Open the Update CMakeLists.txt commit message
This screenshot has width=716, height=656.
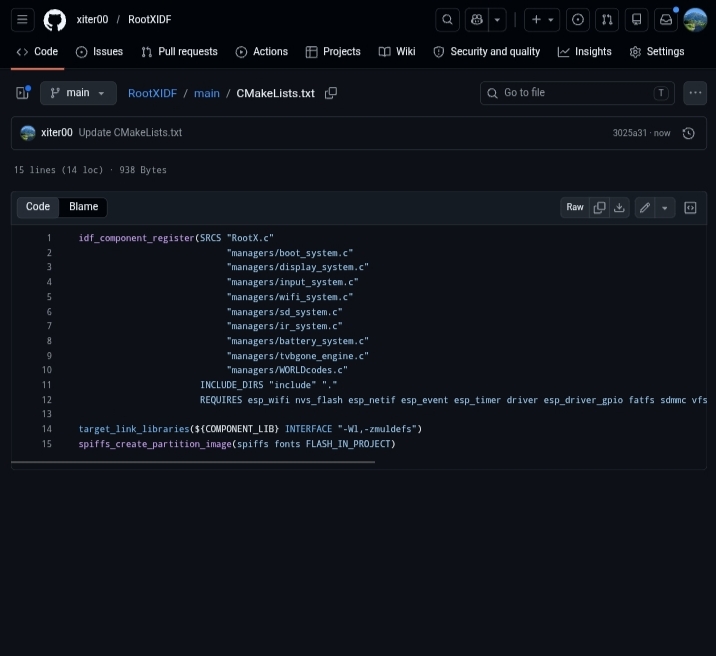[x=130, y=132]
